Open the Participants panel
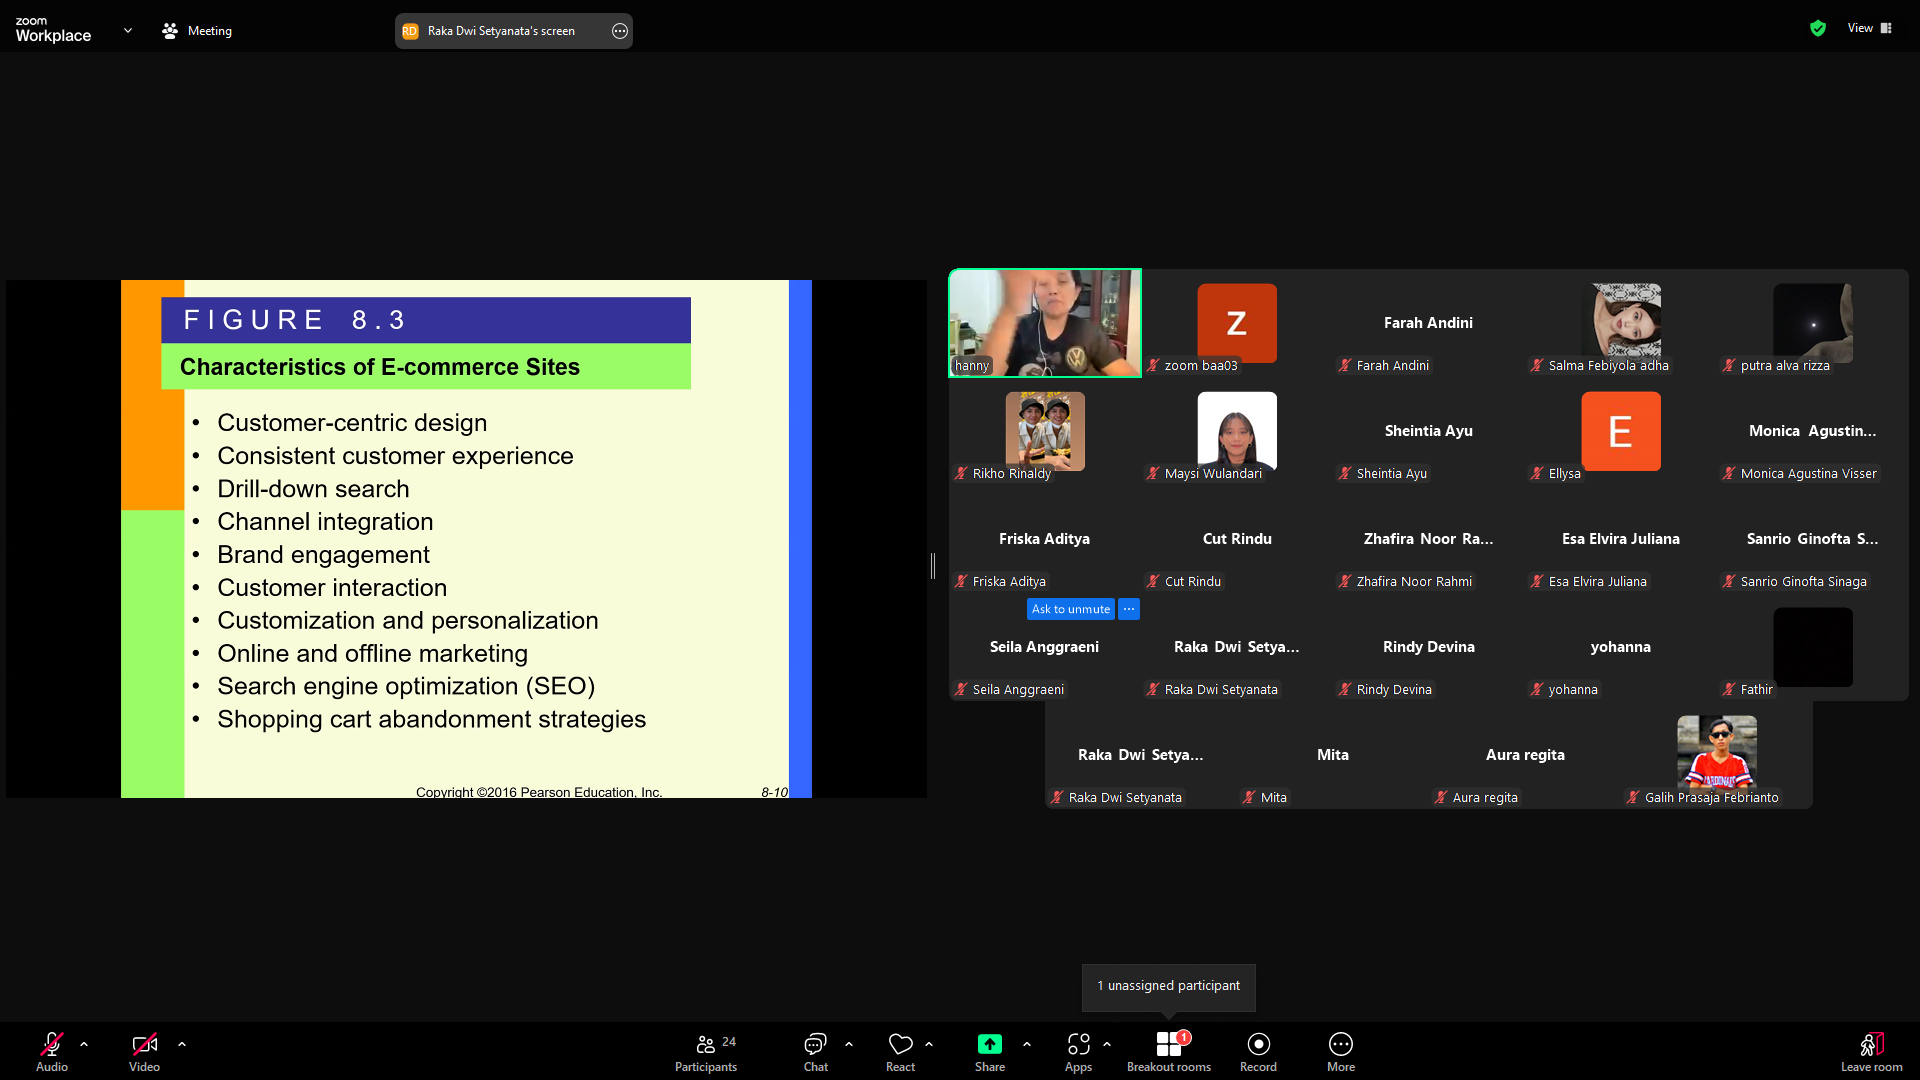1920x1080 pixels. pyautogui.click(x=706, y=1051)
